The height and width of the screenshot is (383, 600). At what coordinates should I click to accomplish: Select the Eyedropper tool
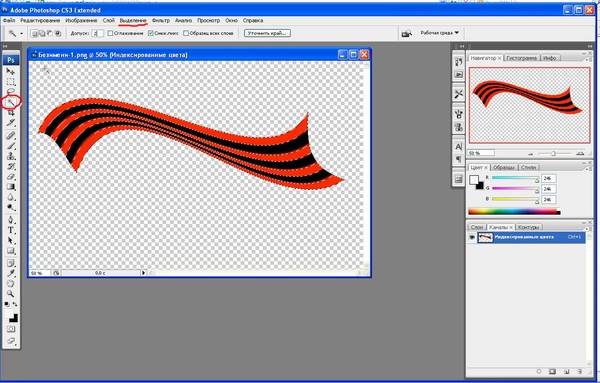tap(11, 273)
